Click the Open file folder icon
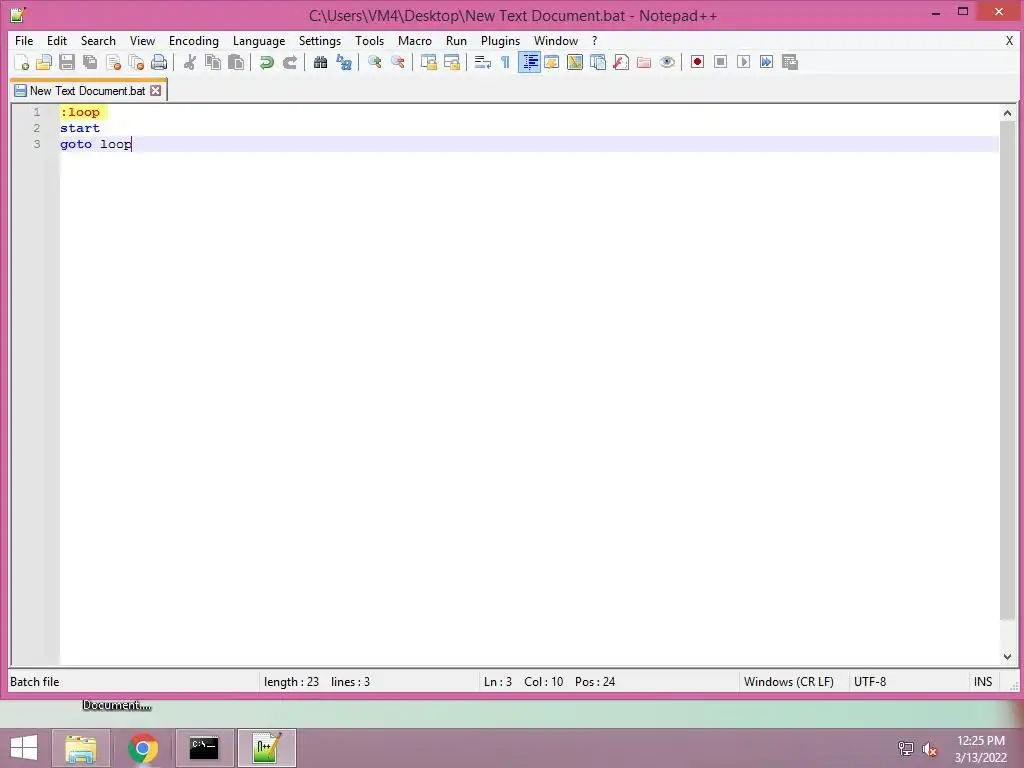This screenshot has height=768, width=1024. coord(44,62)
